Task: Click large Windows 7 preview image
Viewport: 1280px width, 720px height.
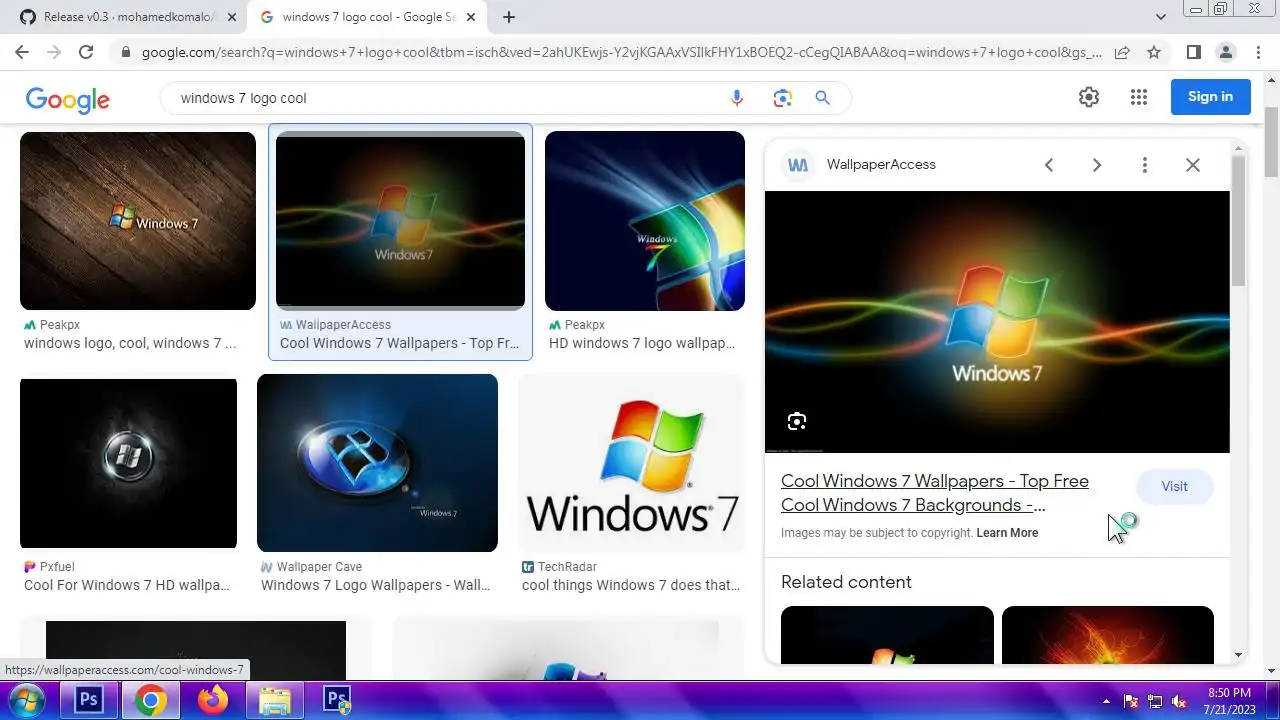Action: coord(997,322)
